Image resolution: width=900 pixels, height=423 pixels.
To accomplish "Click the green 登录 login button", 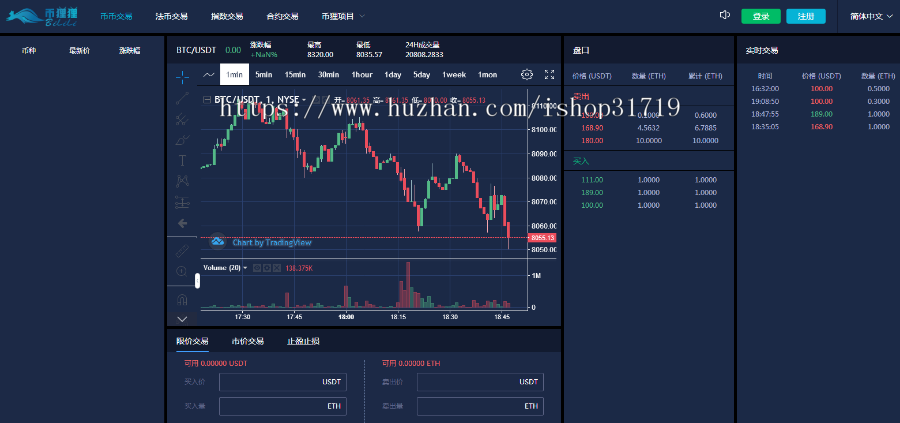I will point(761,17).
